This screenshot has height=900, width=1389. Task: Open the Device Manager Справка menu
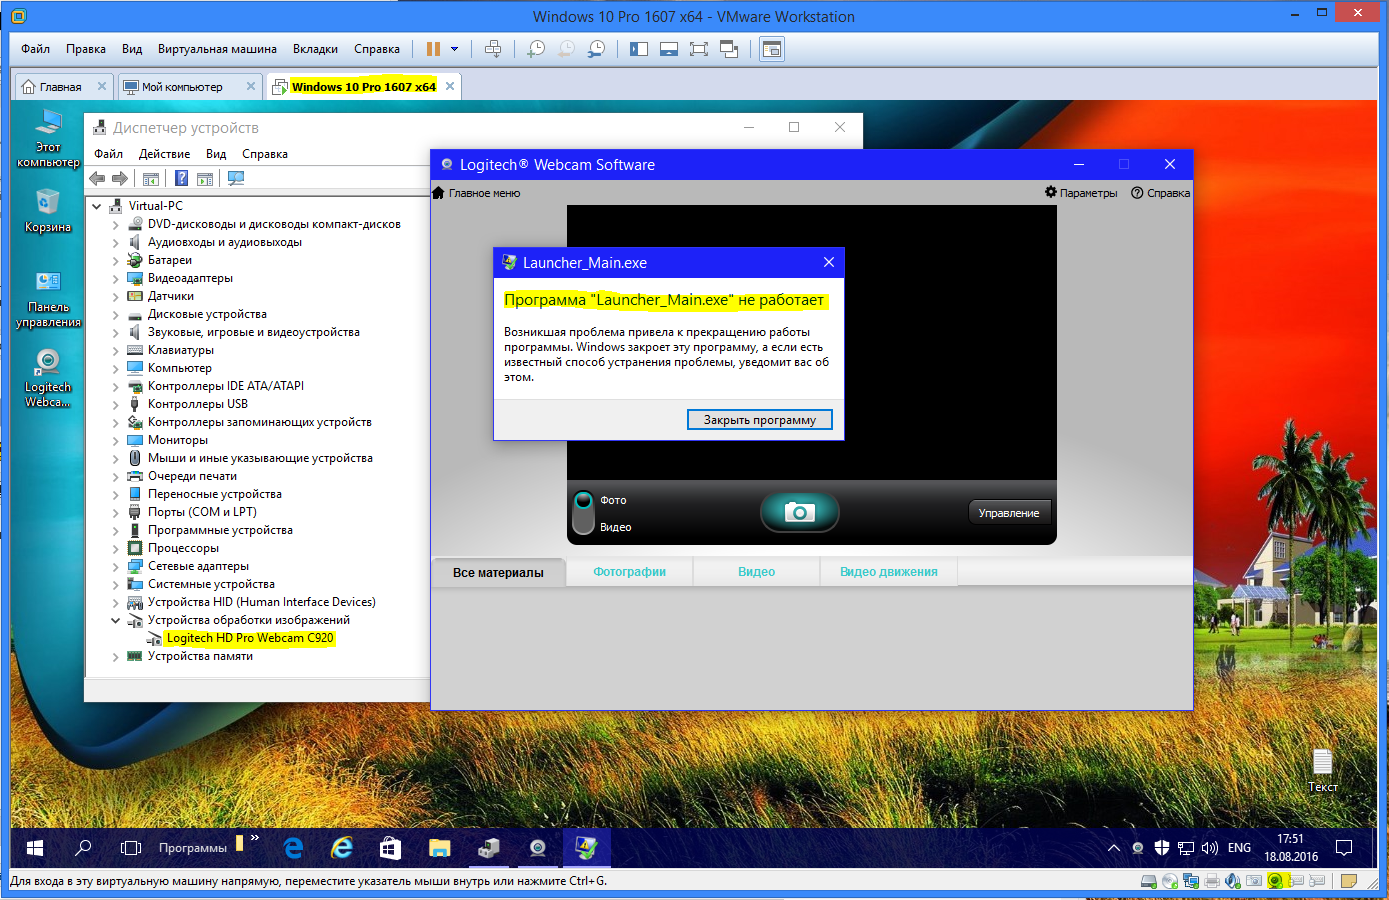[x=265, y=154]
